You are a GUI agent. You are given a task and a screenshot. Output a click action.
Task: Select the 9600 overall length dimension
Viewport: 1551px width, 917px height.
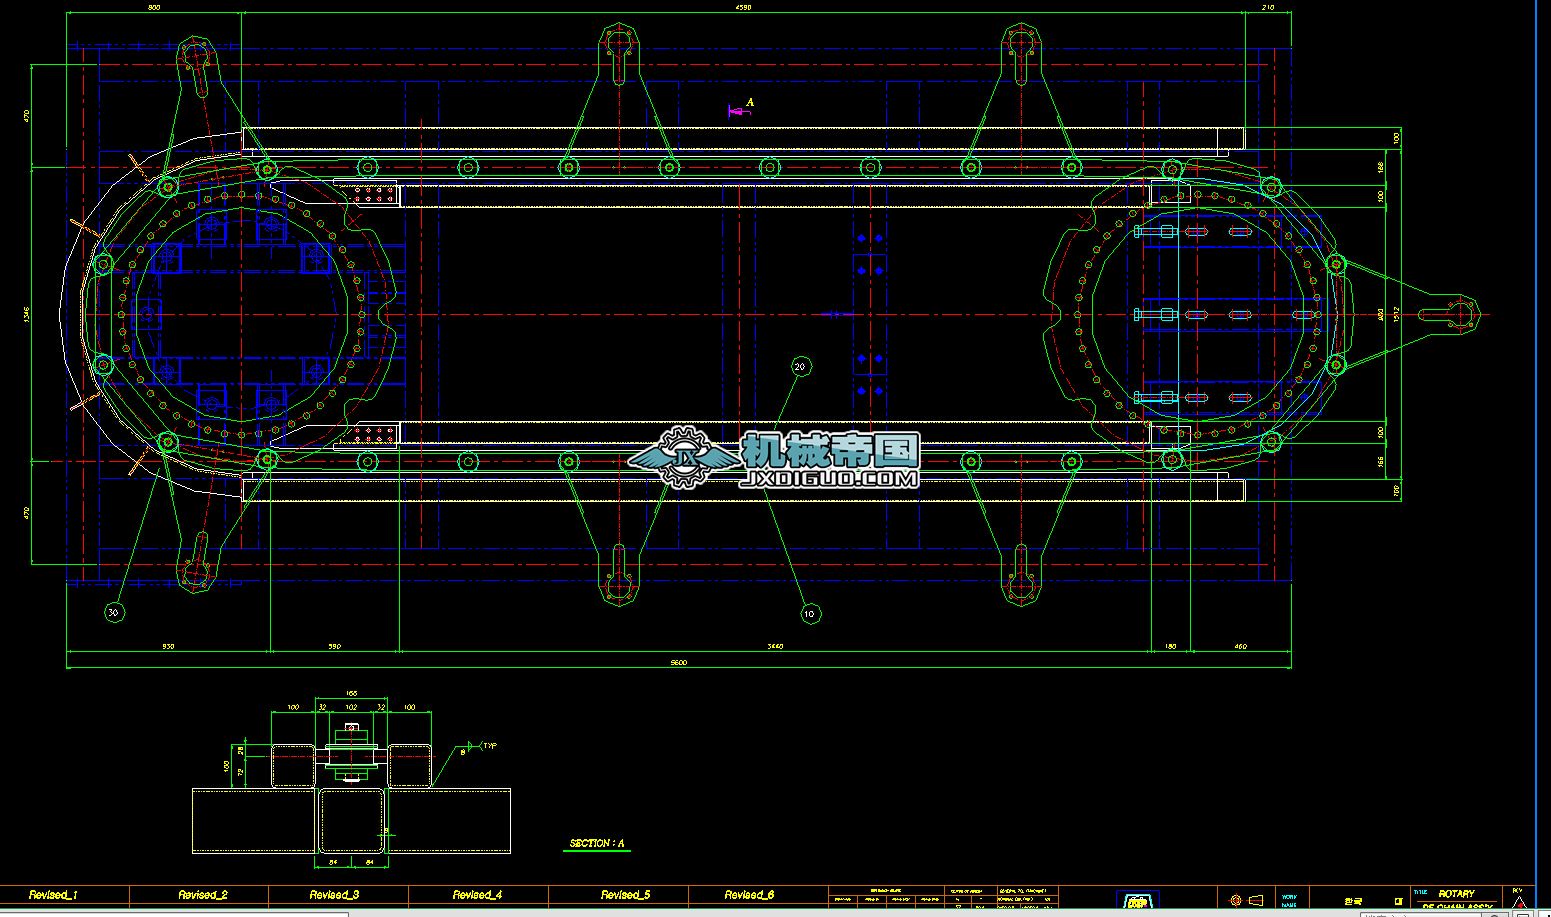[x=678, y=662]
